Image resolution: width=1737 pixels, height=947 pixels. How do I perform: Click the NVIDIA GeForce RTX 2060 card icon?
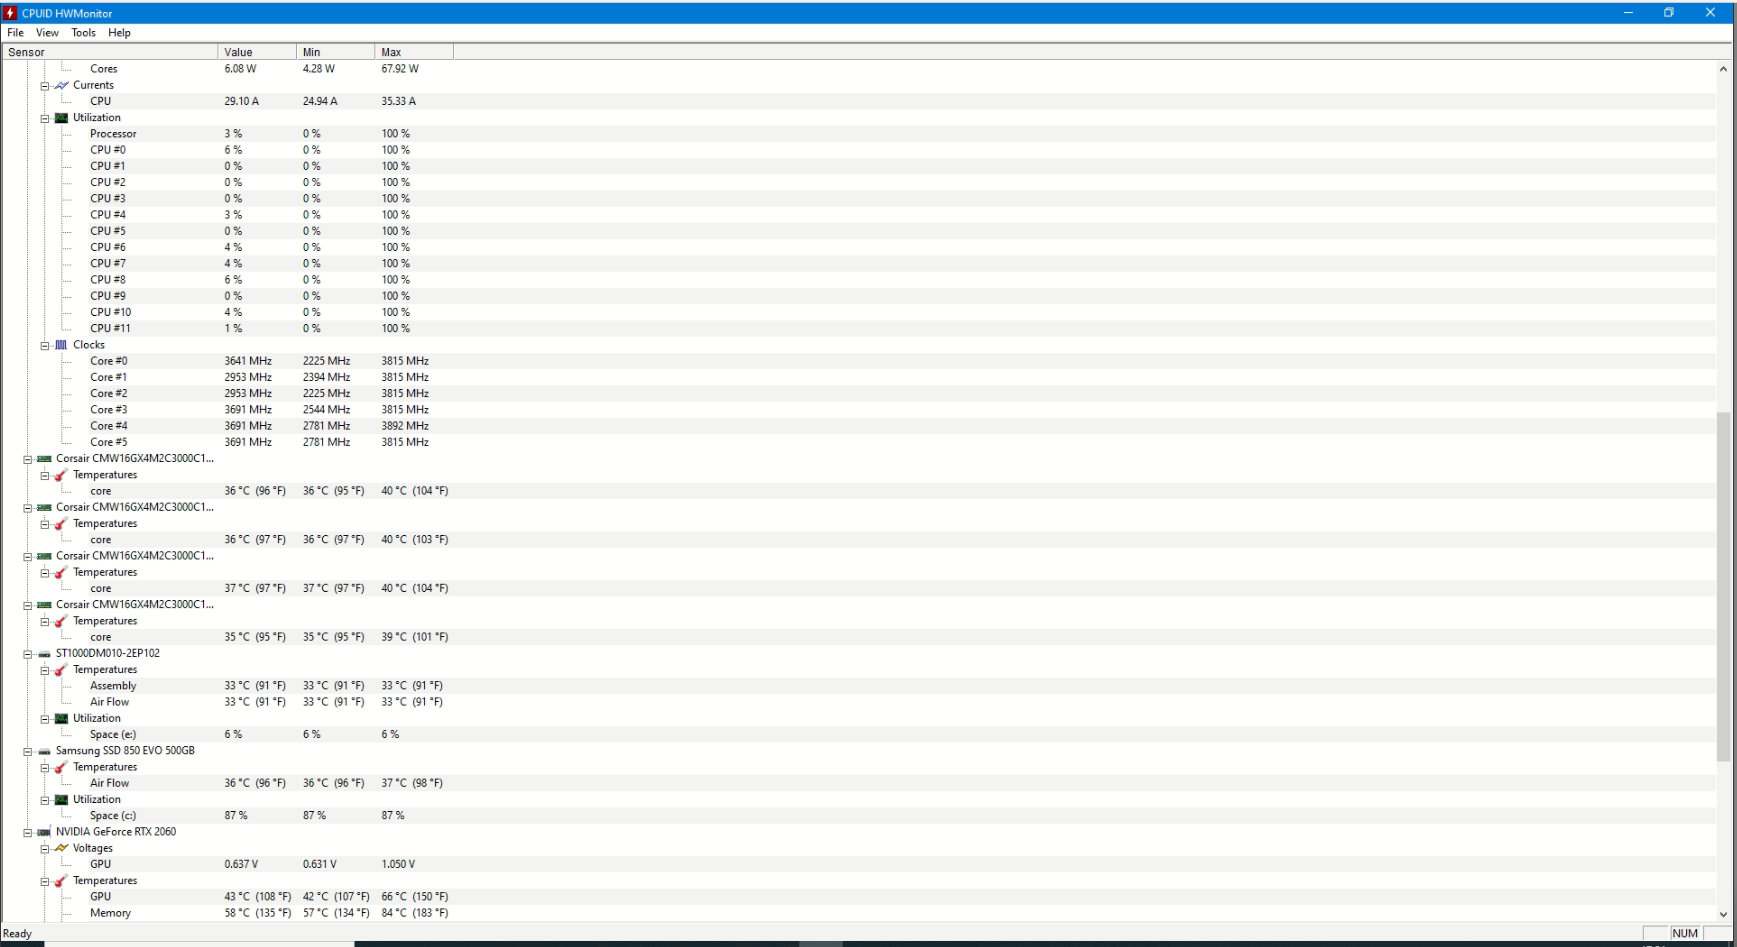tap(44, 832)
